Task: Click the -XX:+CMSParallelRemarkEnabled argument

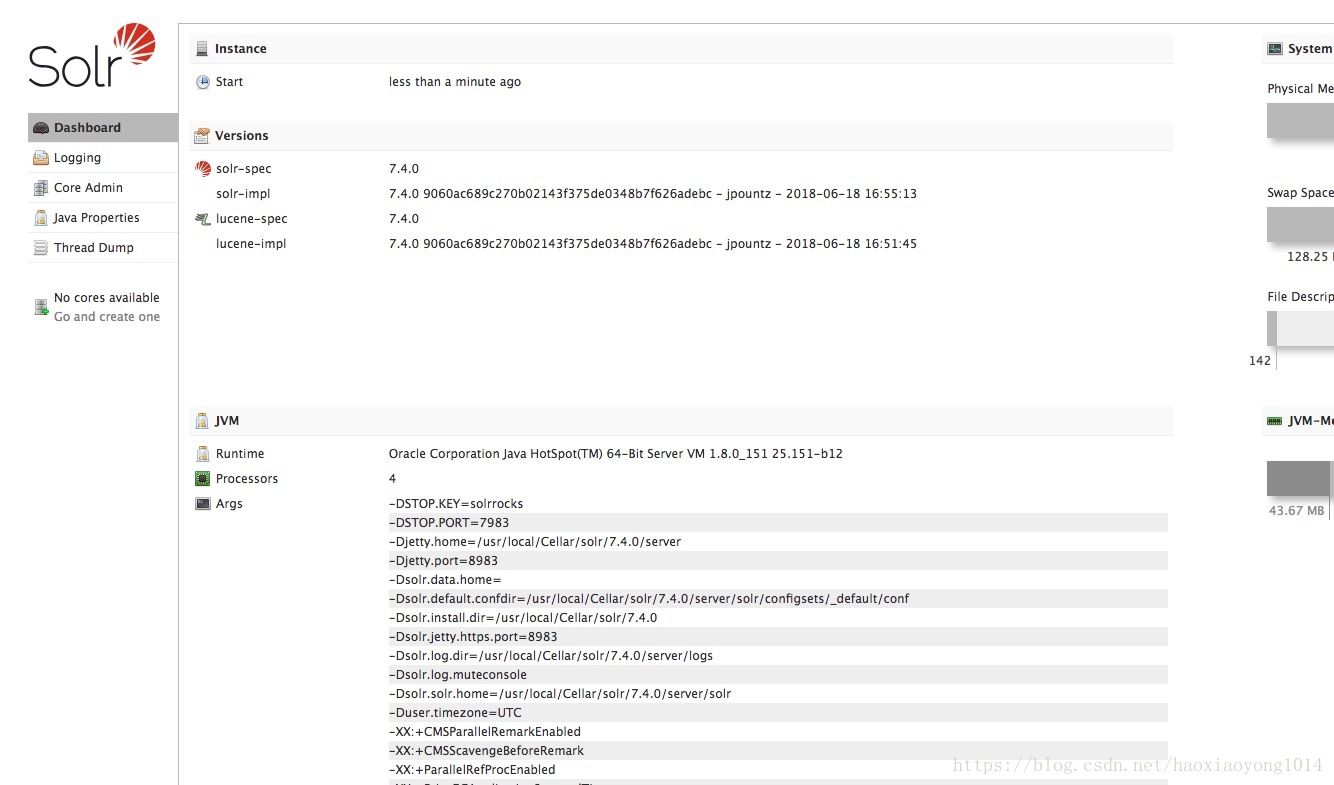Action: 485,732
